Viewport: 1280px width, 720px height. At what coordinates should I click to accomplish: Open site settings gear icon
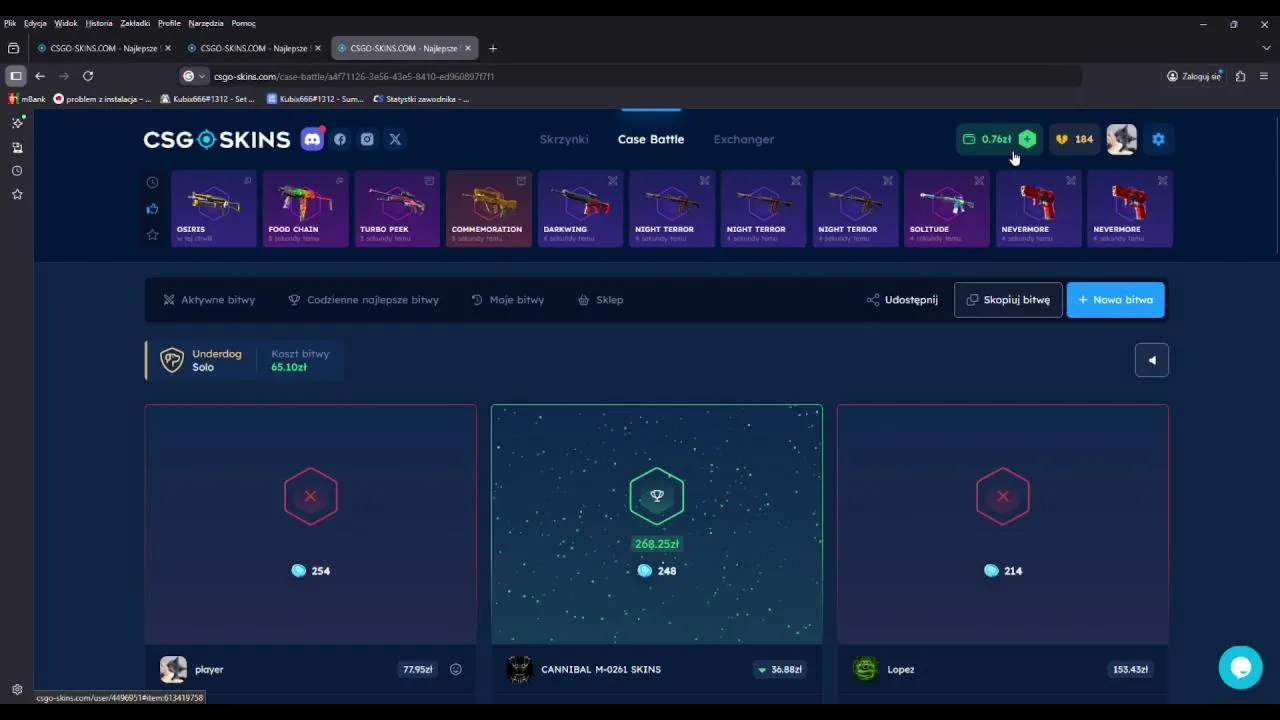click(x=1158, y=139)
